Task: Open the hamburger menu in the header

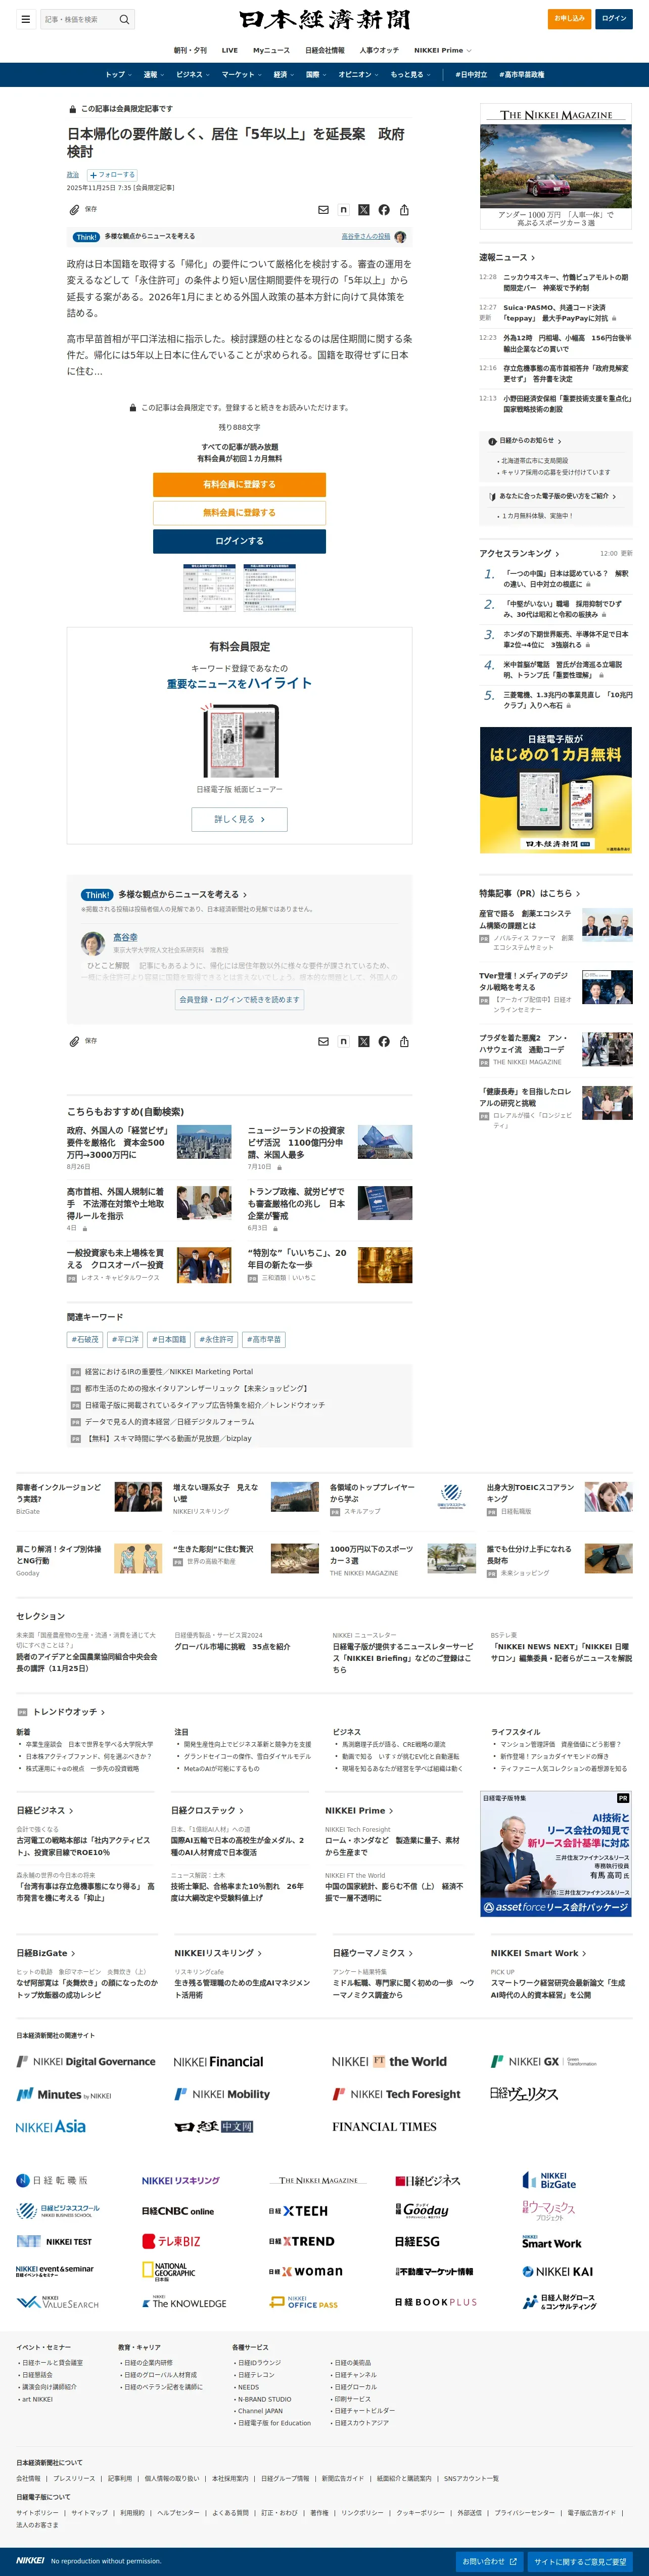Action: 25,19
